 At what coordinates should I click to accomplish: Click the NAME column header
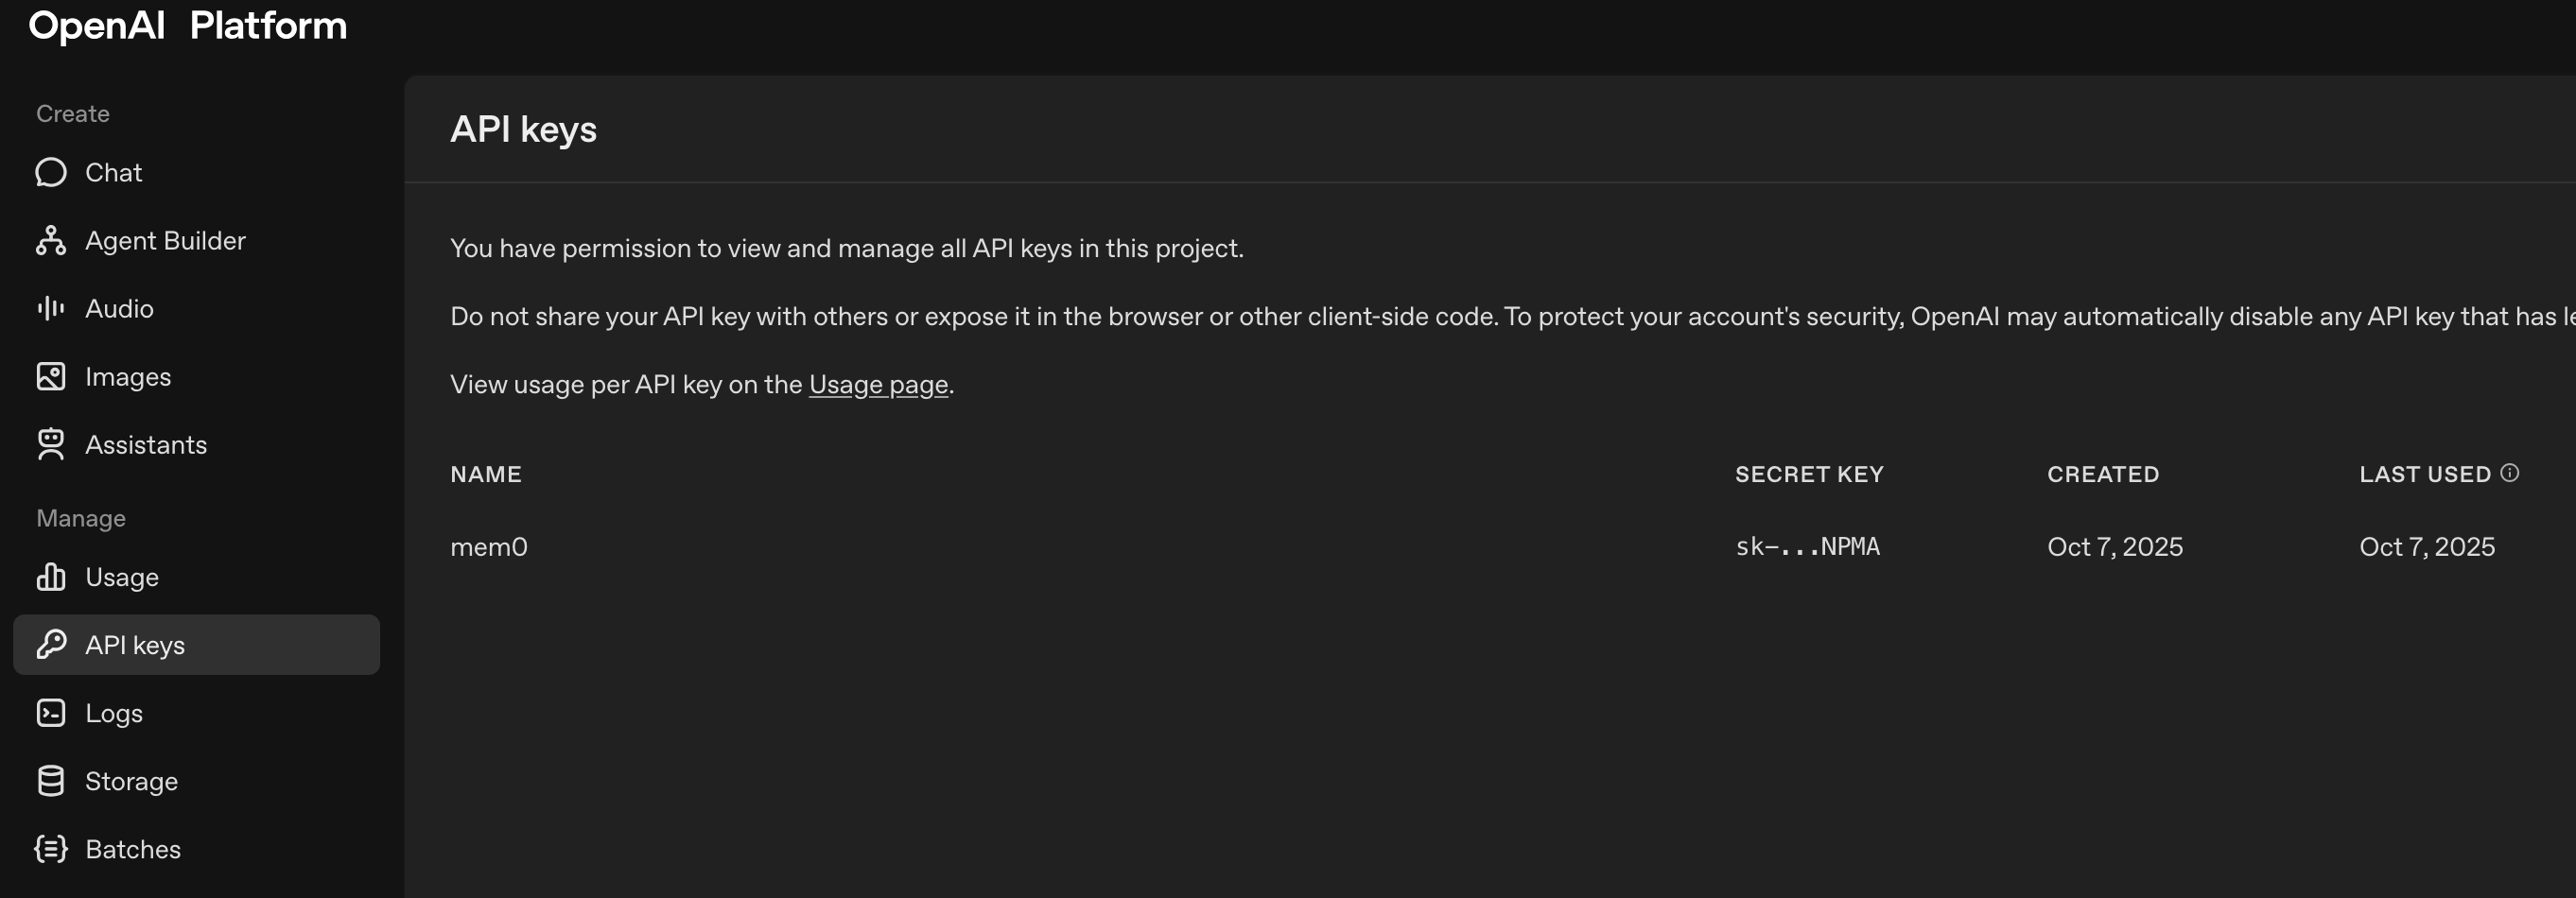pos(485,474)
